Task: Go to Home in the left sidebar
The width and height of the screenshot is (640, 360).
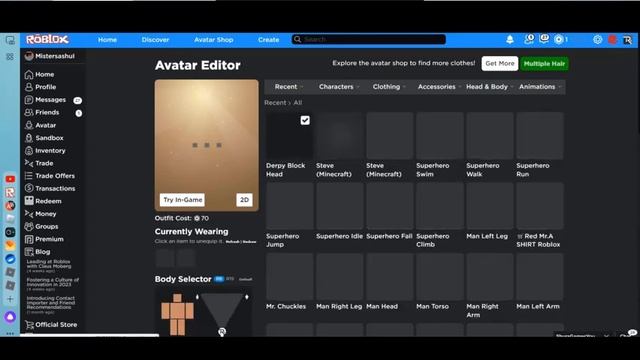Action: tap(40, 74)
